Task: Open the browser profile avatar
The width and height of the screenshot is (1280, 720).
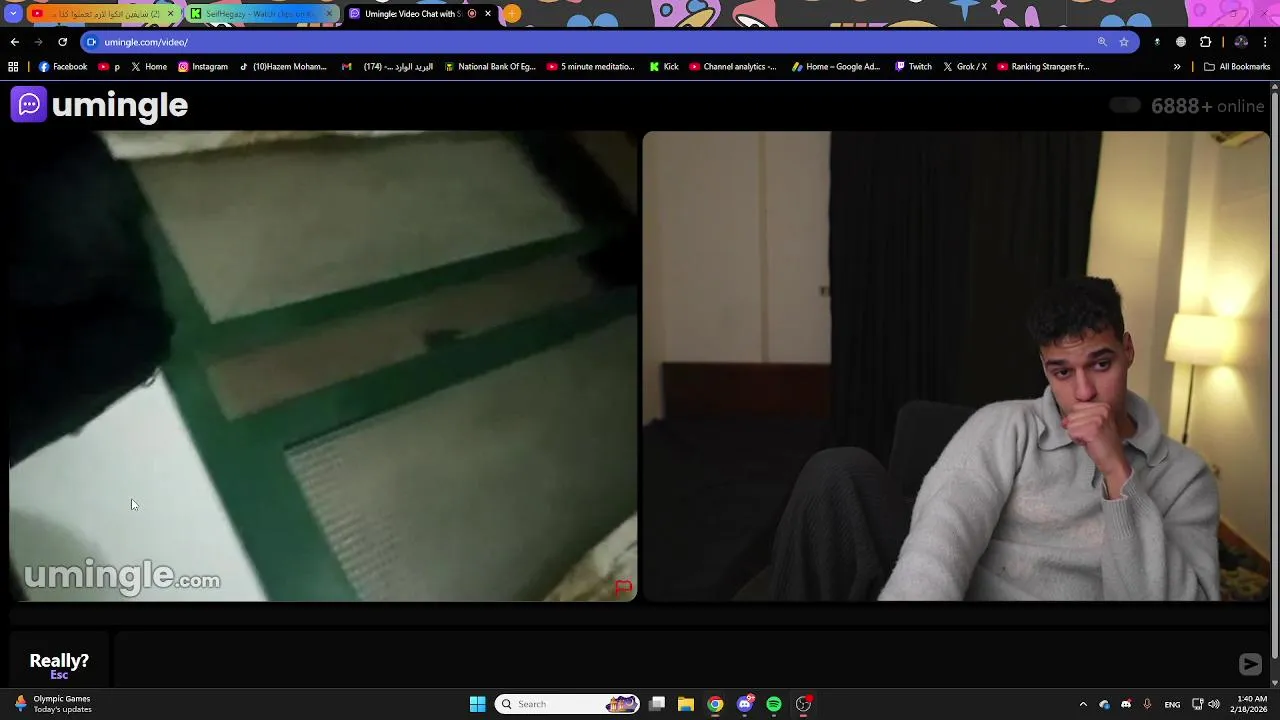Action: [x=1241, y=42]
